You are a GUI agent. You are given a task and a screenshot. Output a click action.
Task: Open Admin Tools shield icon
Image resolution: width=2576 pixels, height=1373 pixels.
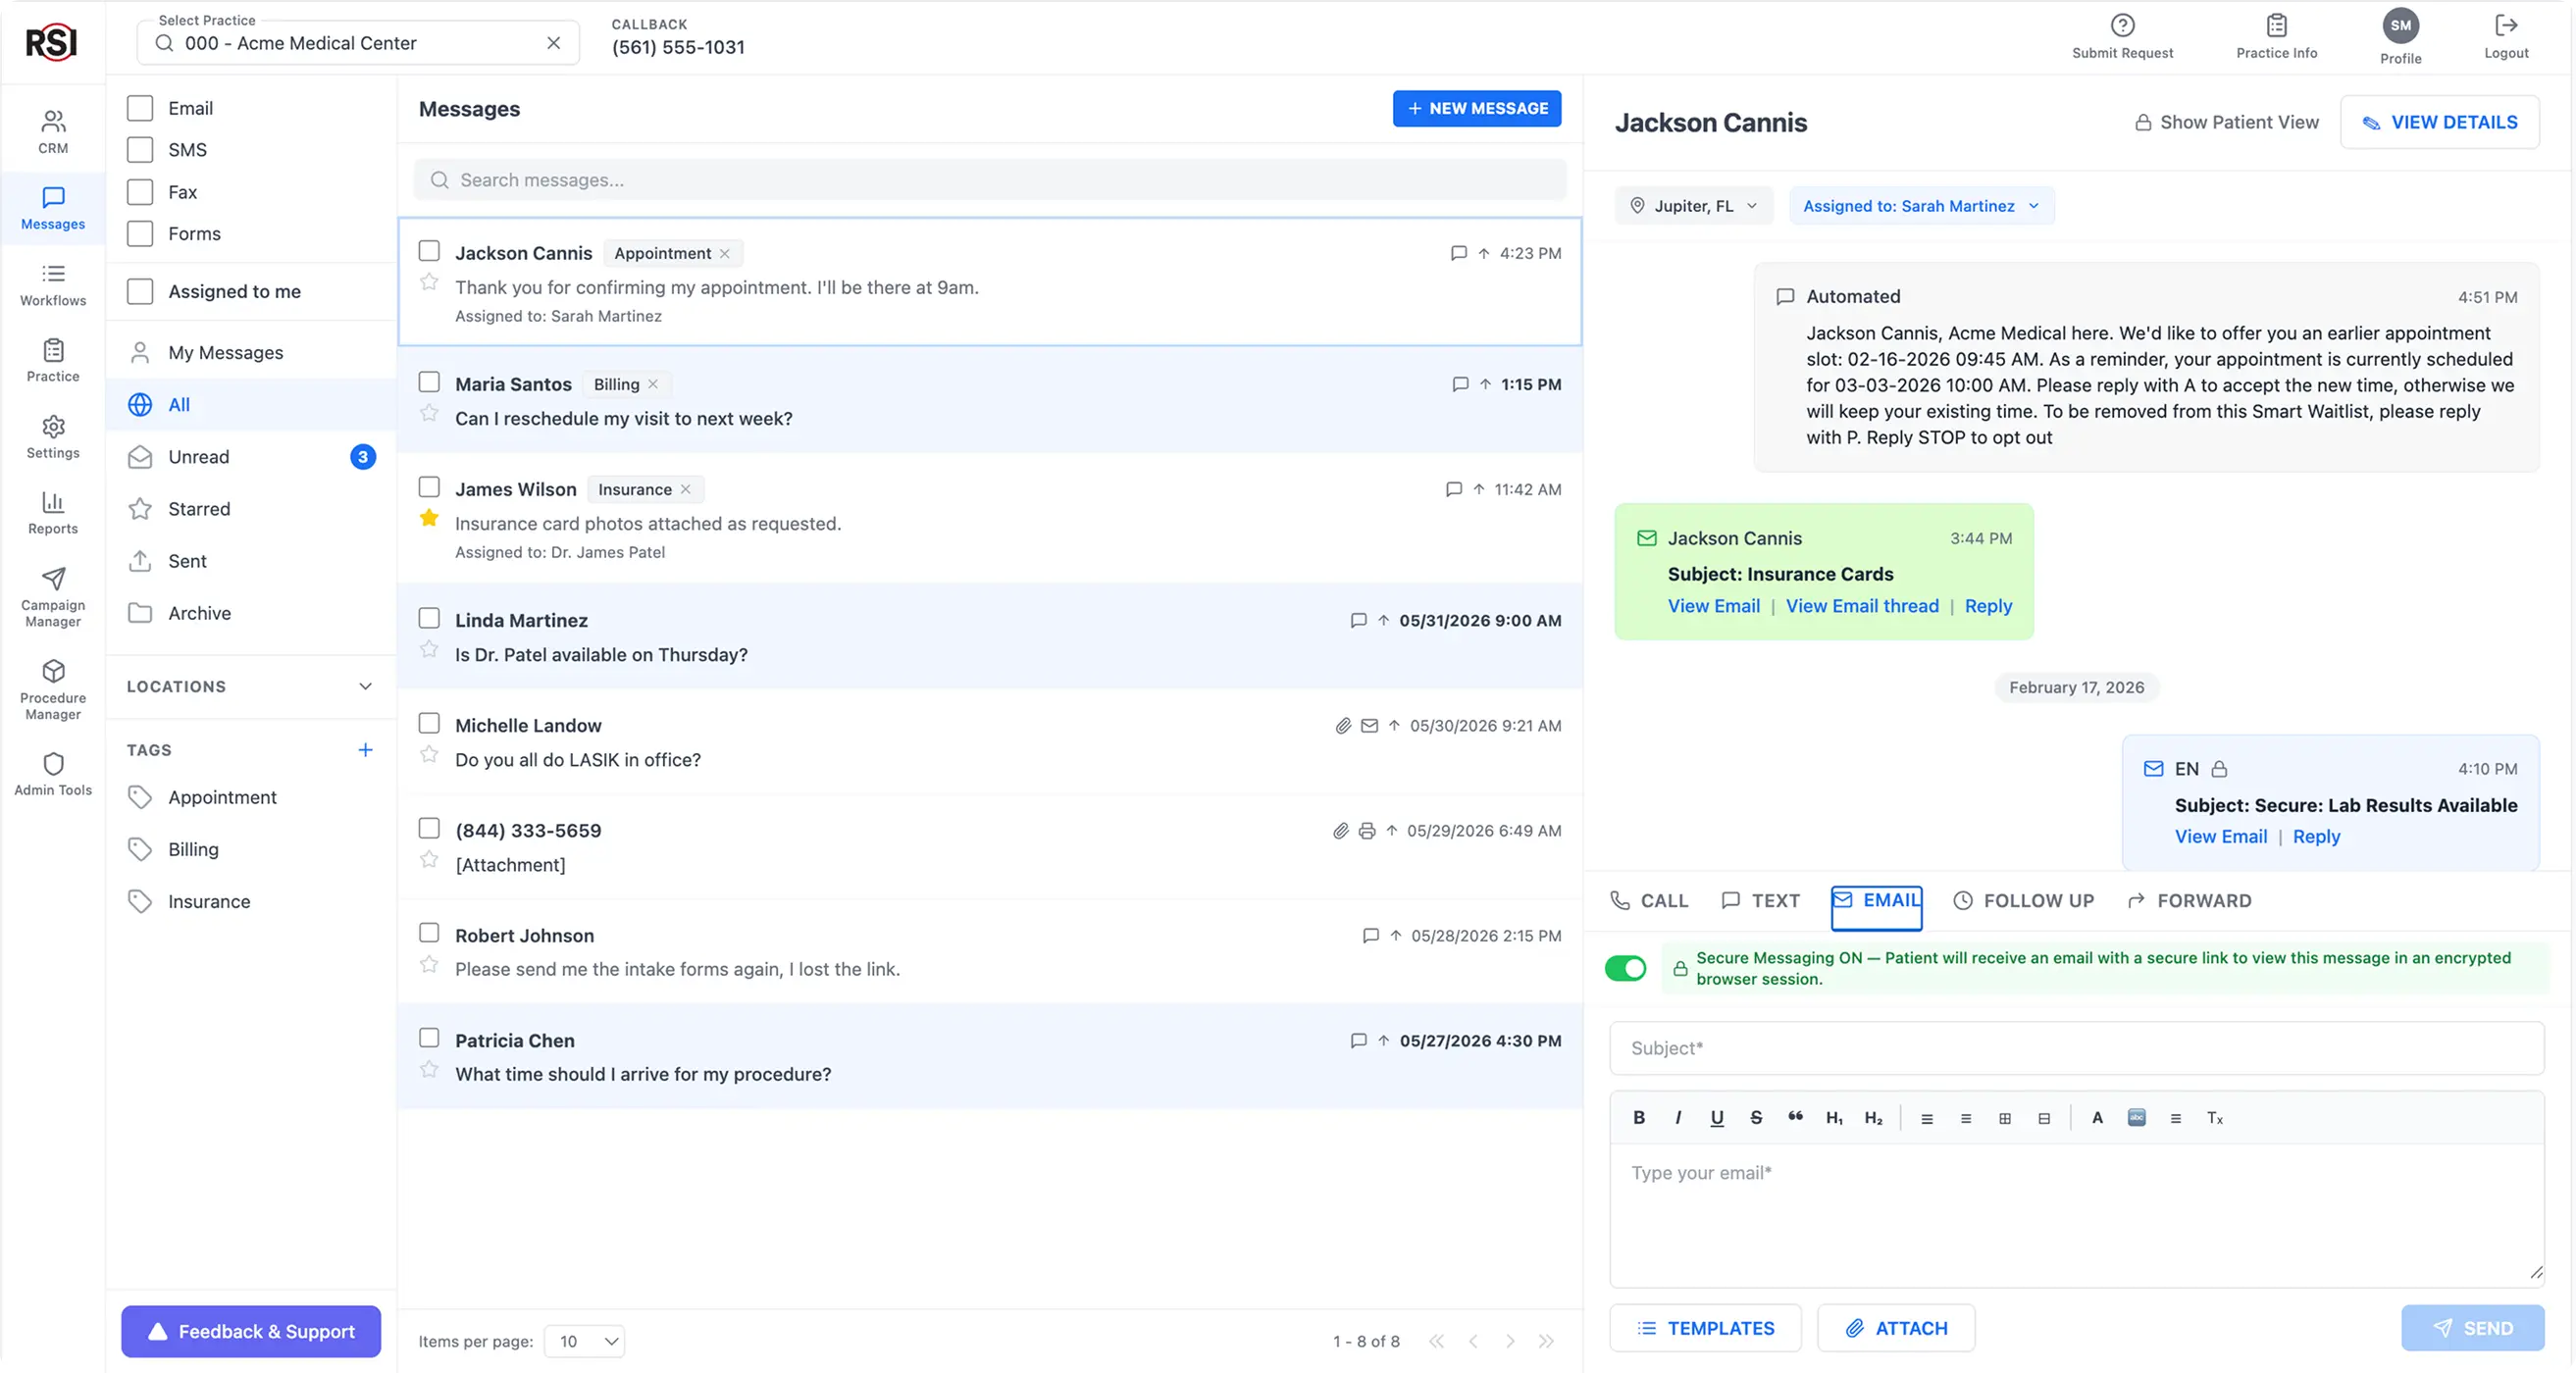point(53,775)
